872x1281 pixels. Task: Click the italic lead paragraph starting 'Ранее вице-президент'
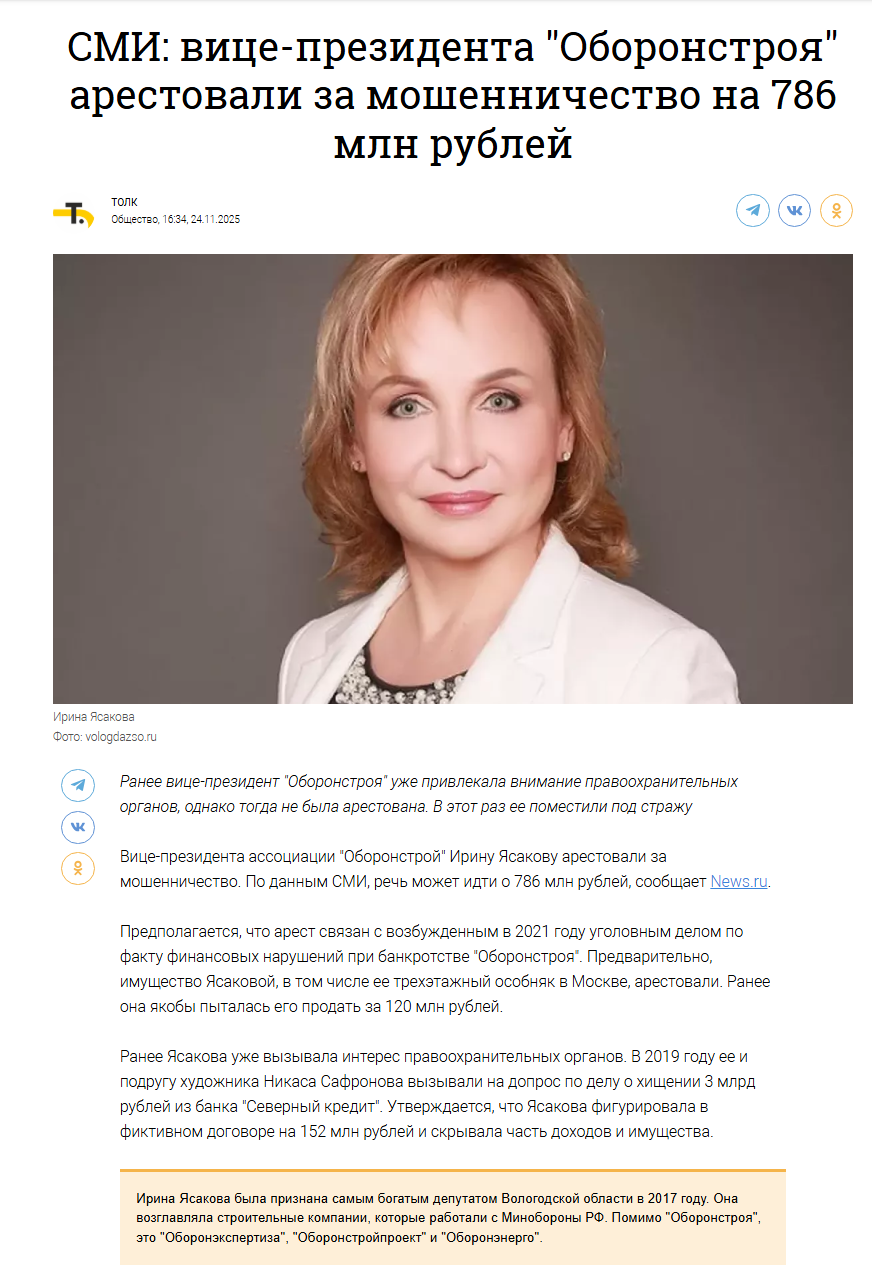(429, 793)
